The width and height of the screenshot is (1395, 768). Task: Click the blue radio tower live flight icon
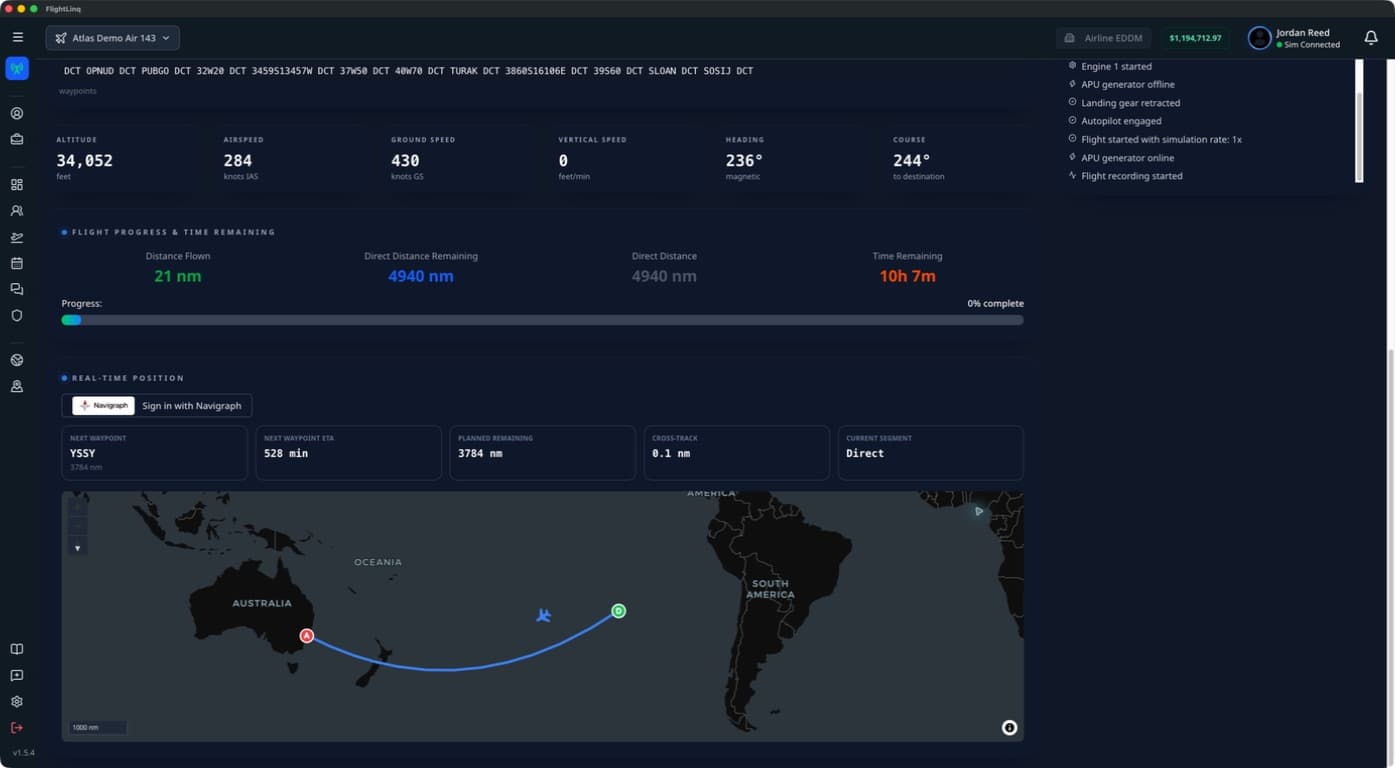click(17, 69)
